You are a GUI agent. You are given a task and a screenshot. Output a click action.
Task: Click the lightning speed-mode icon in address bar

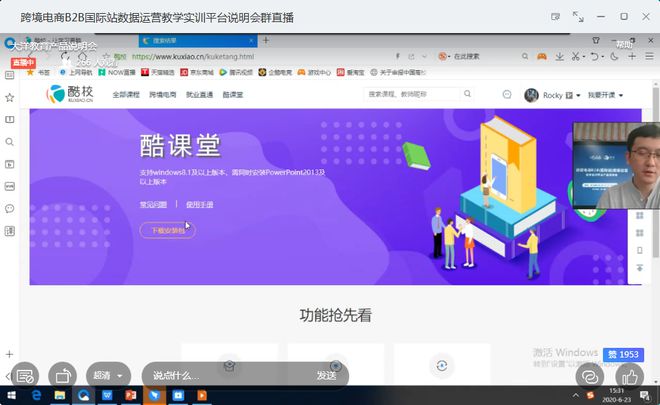click(x=397, y=56)
